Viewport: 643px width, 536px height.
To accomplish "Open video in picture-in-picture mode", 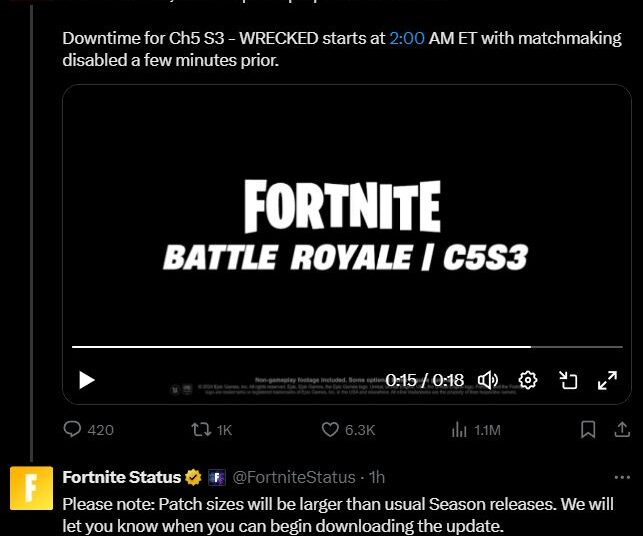I will tap(568, 380).
